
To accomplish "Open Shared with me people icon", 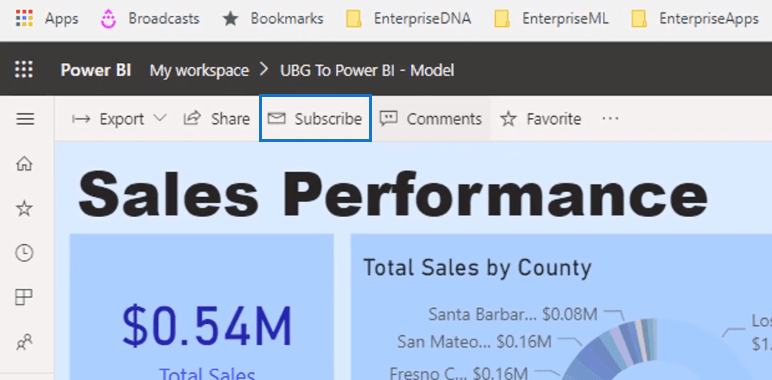I will pyautogui.click(x=24, y=342).
